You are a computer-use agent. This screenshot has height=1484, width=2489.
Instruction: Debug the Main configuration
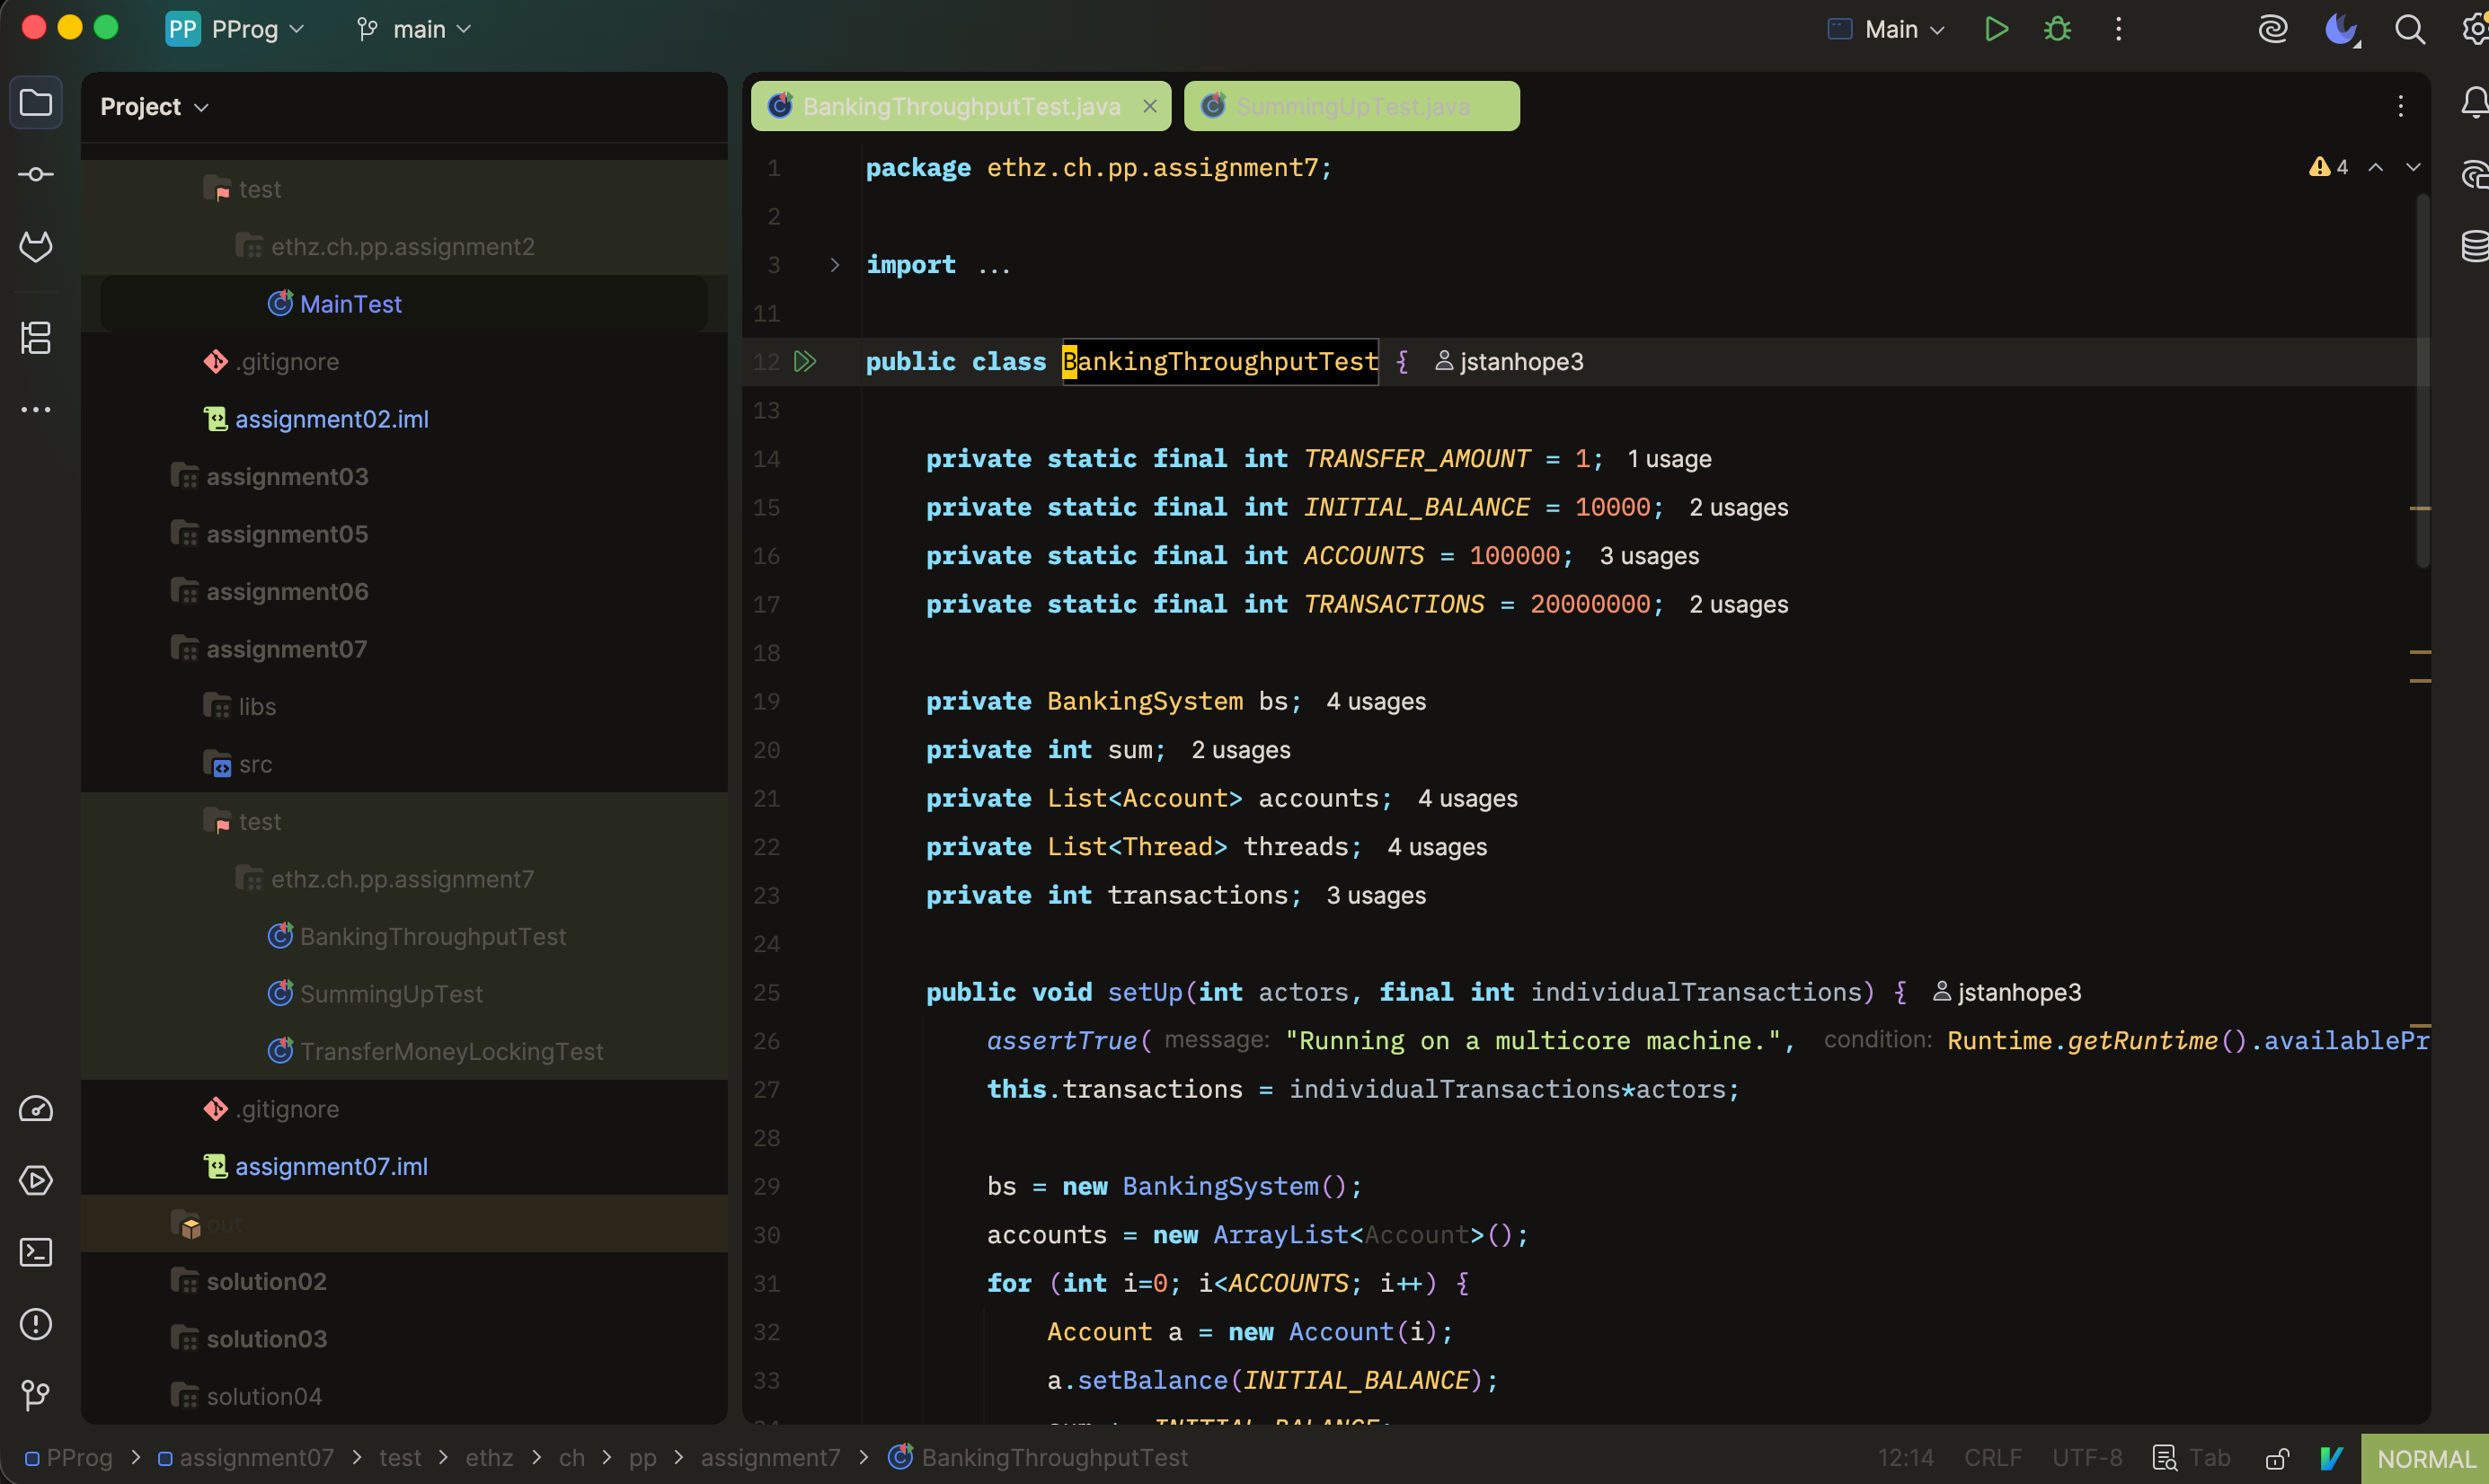point(2057,29)
